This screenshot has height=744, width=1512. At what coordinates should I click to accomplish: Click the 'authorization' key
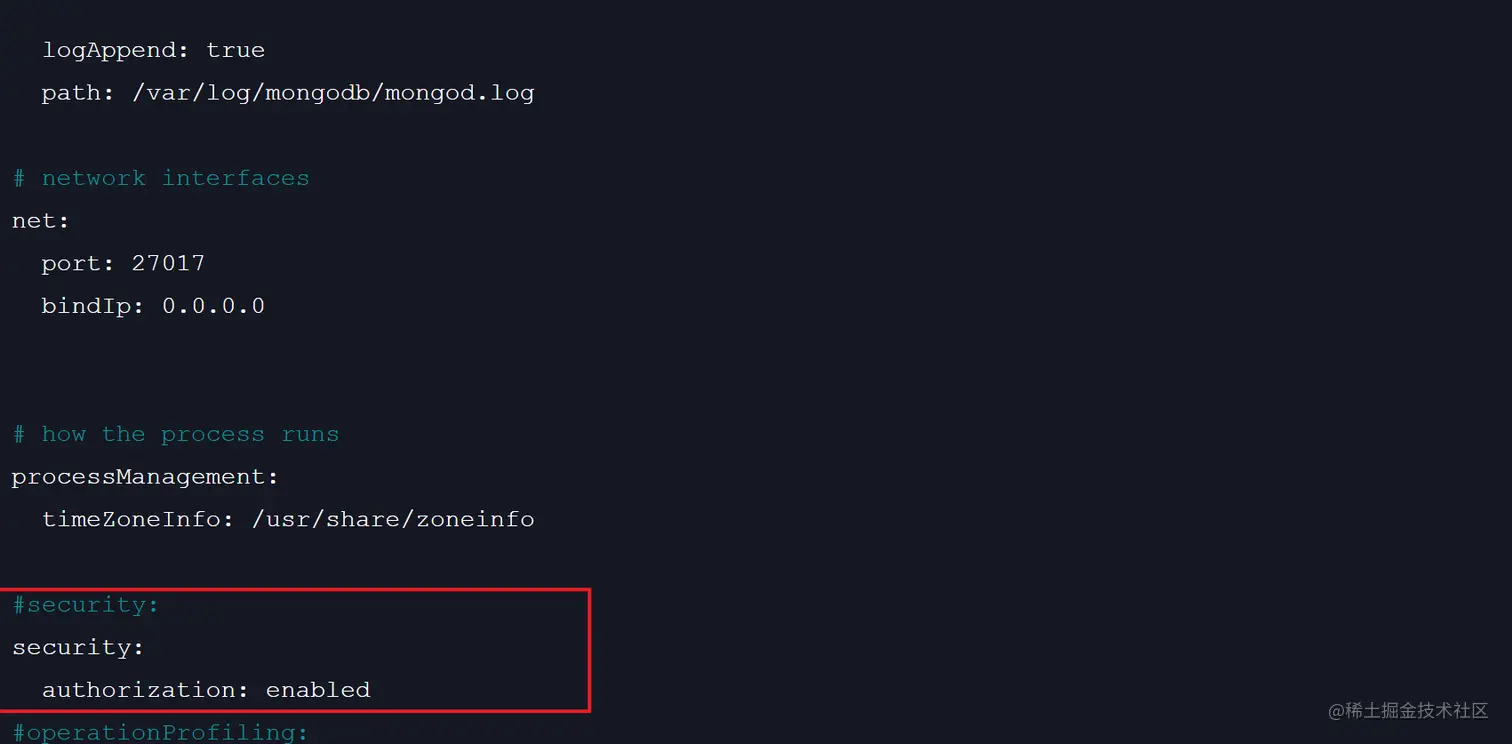tap(146, 690)
